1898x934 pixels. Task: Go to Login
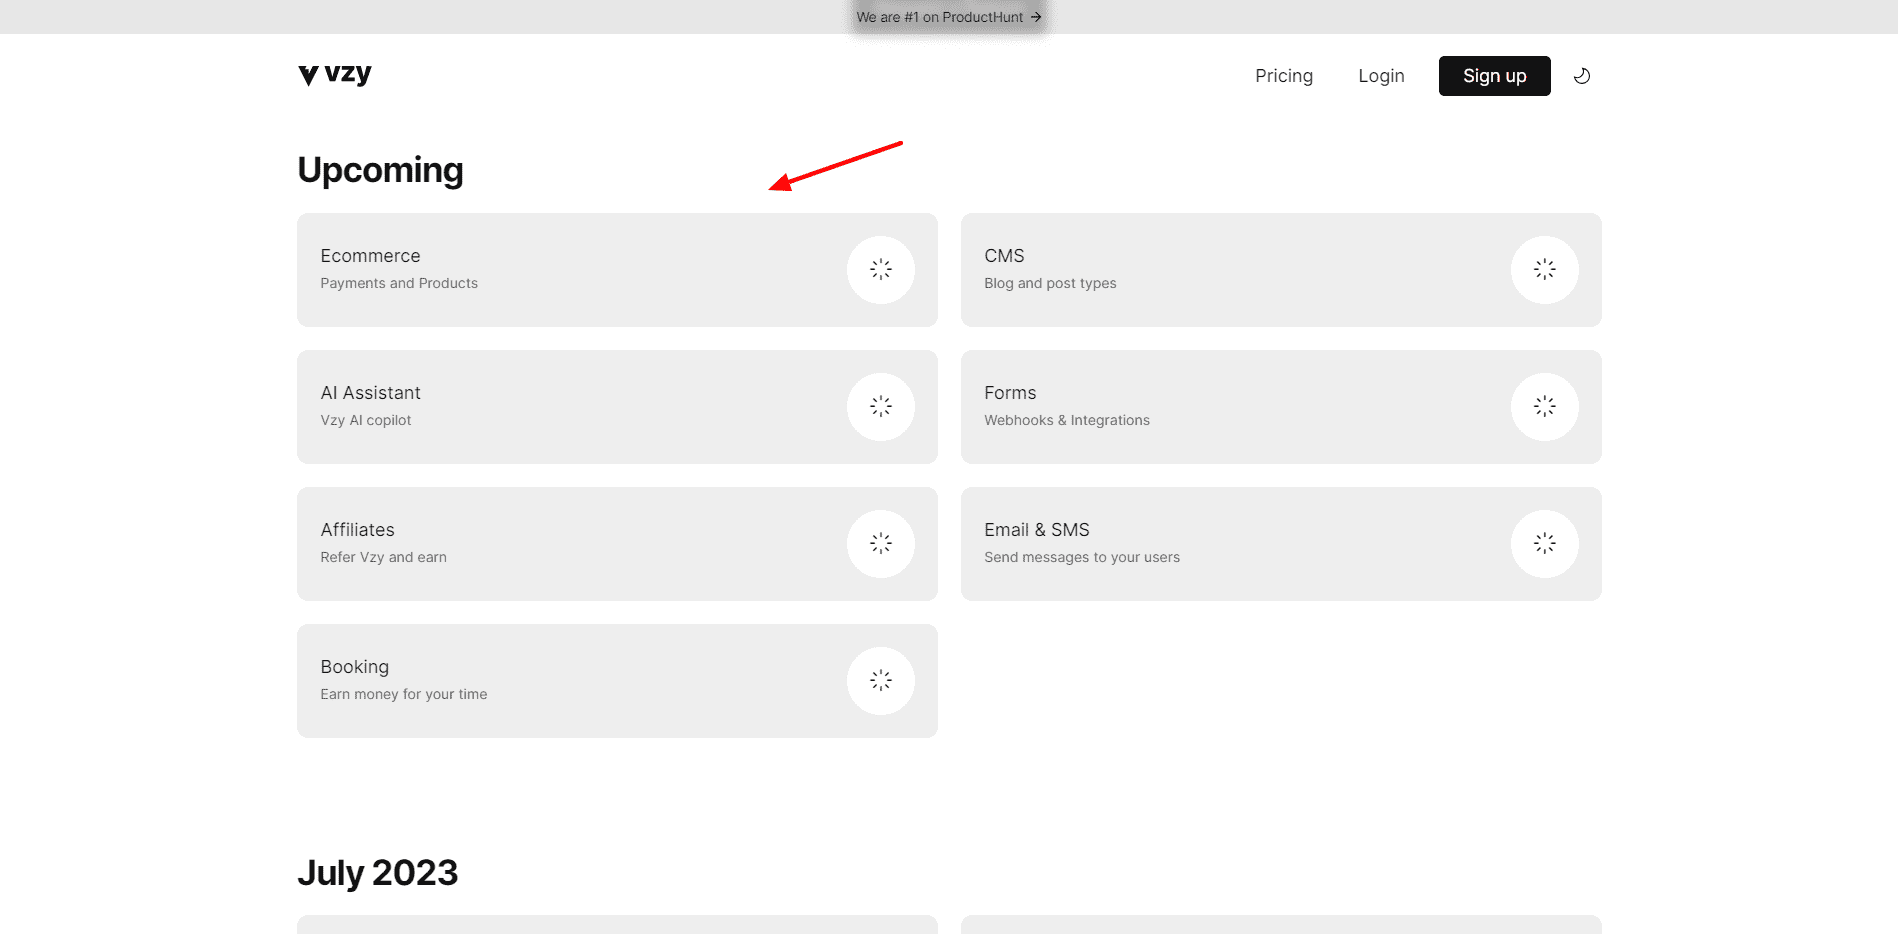point(1381,76)
